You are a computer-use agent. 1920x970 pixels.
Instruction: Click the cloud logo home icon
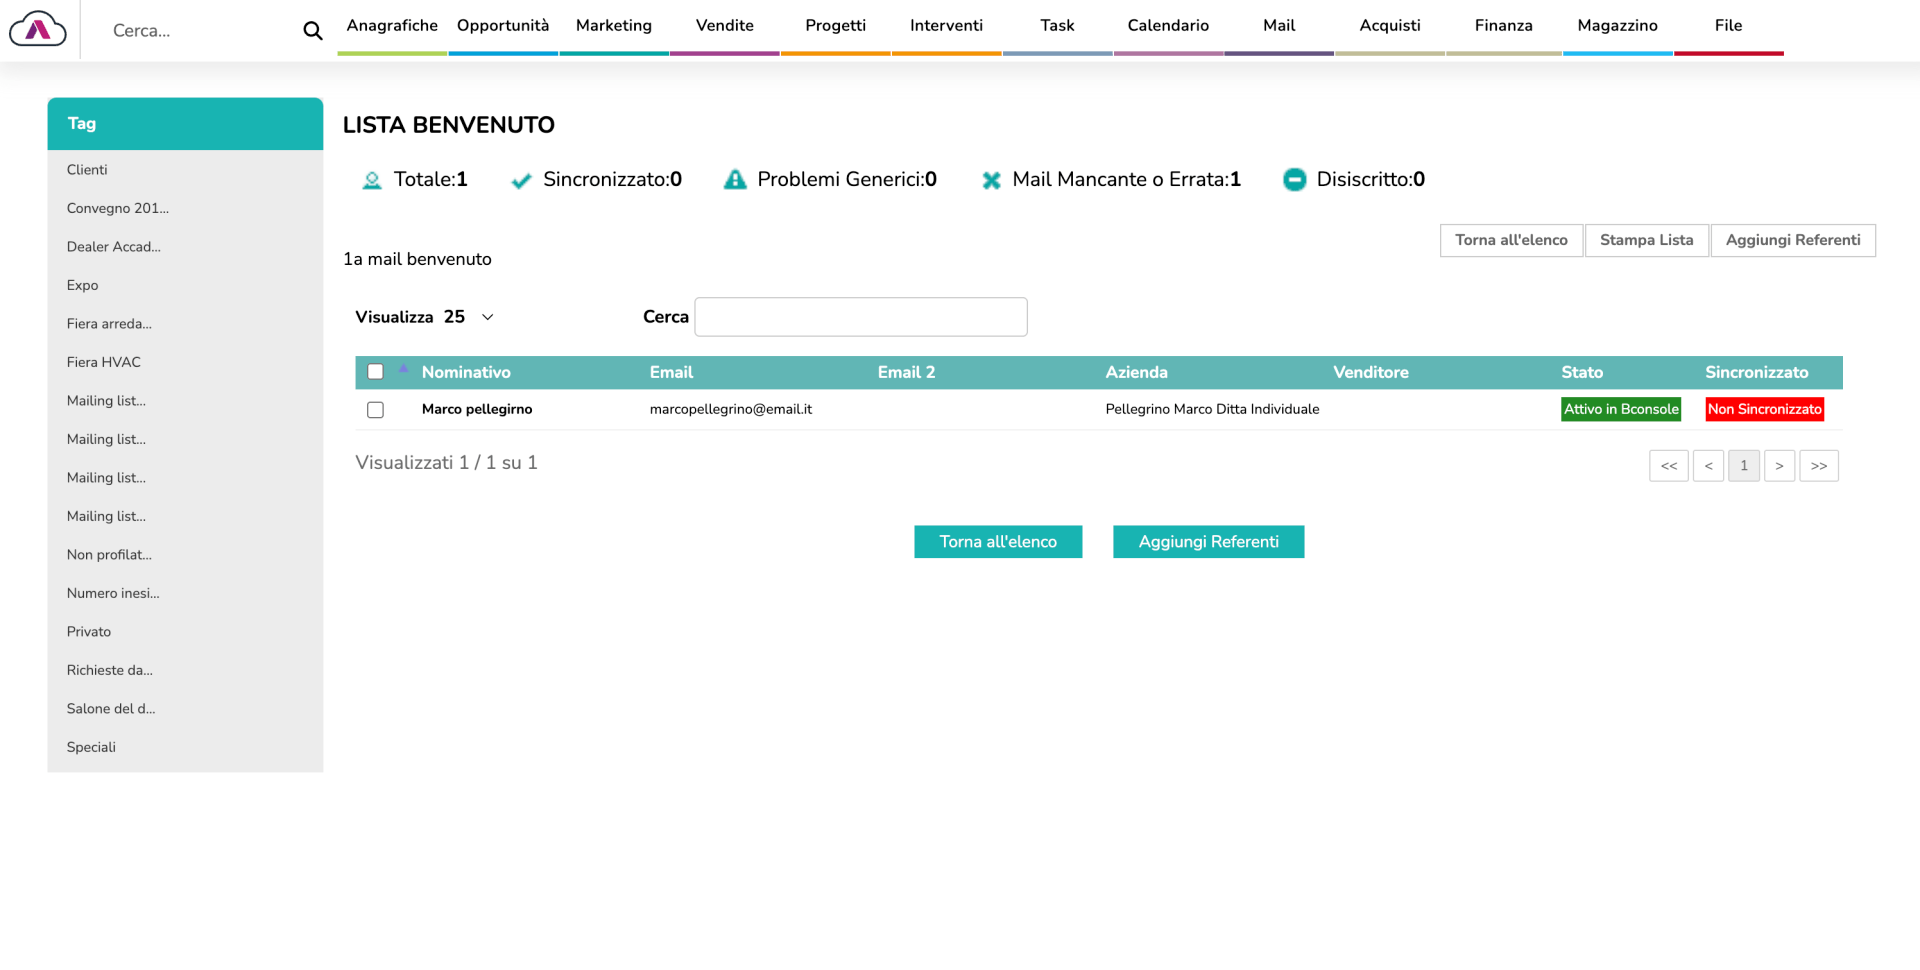click(x=38, y=29)
